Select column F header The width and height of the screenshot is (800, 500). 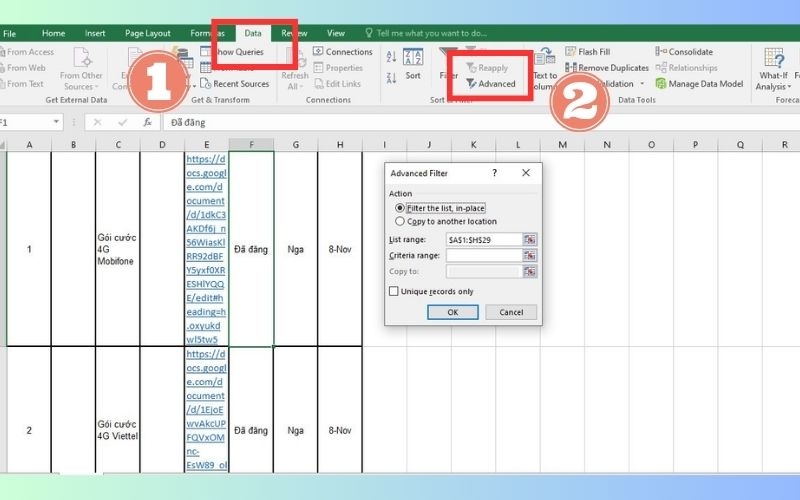(251, 145)
